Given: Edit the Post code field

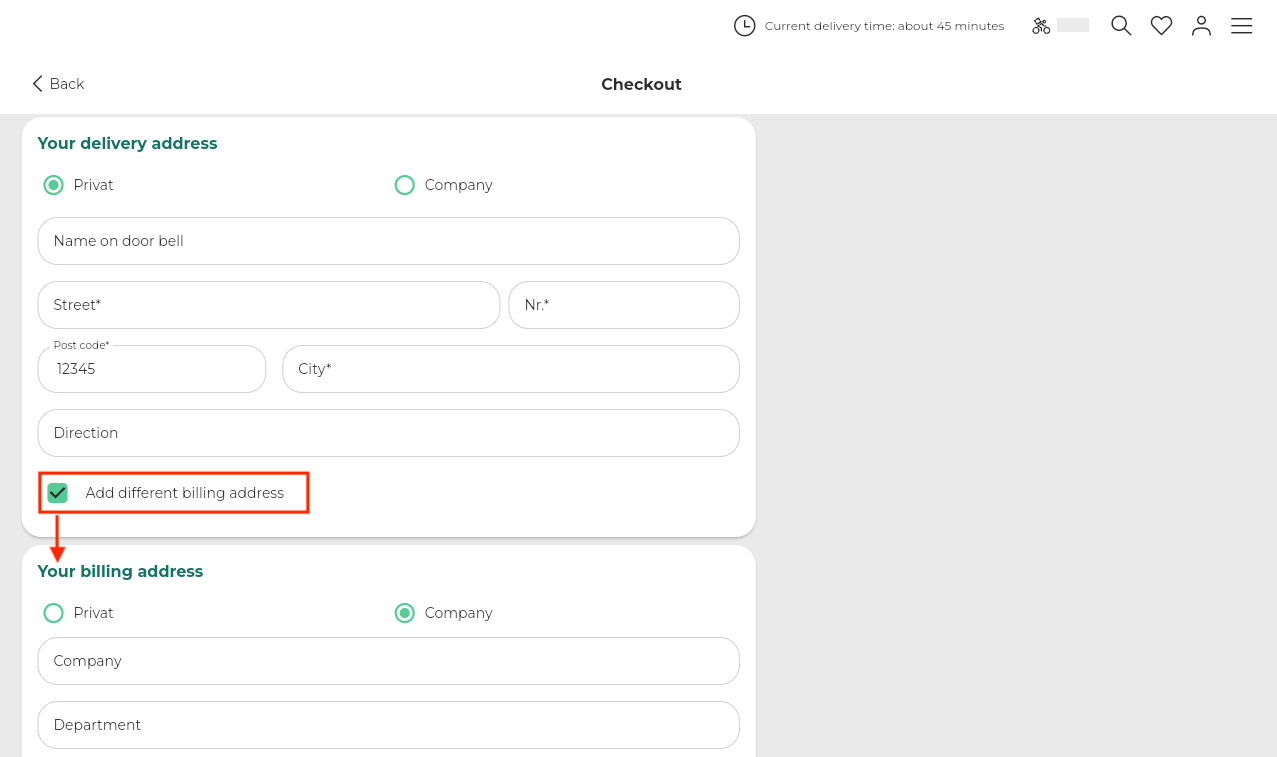Looking at the screenshot, I should [152, 370].
